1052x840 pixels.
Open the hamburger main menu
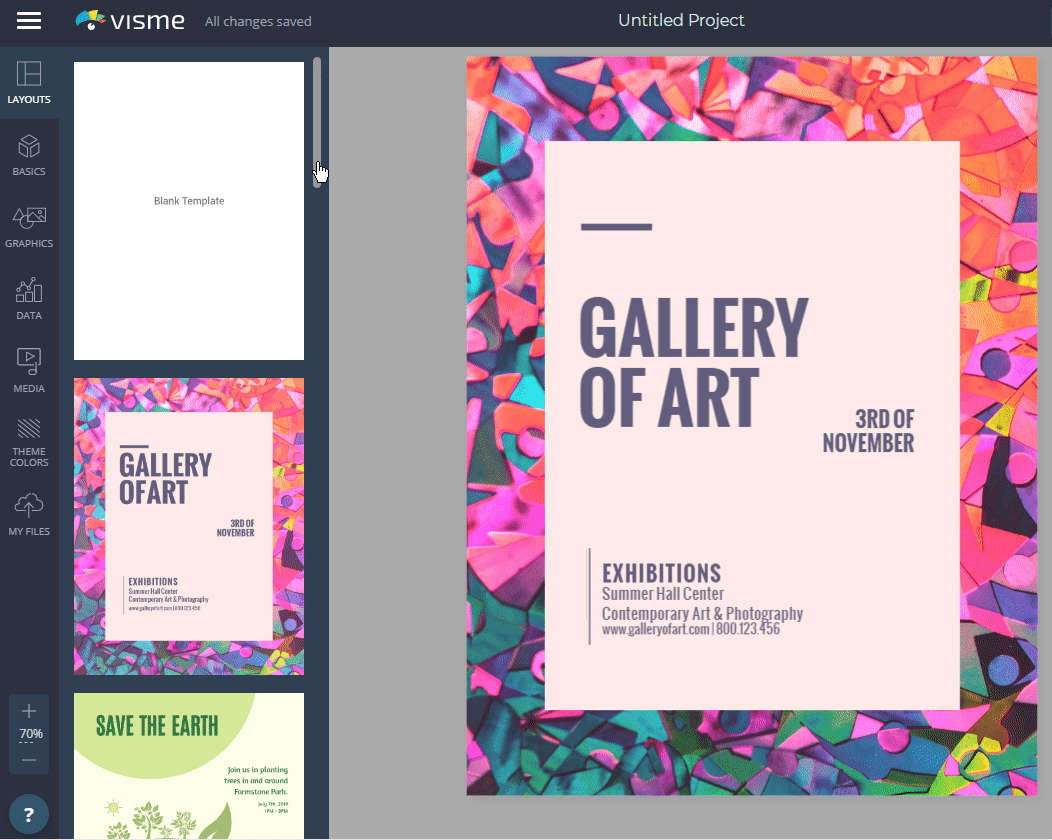point(29,21)
